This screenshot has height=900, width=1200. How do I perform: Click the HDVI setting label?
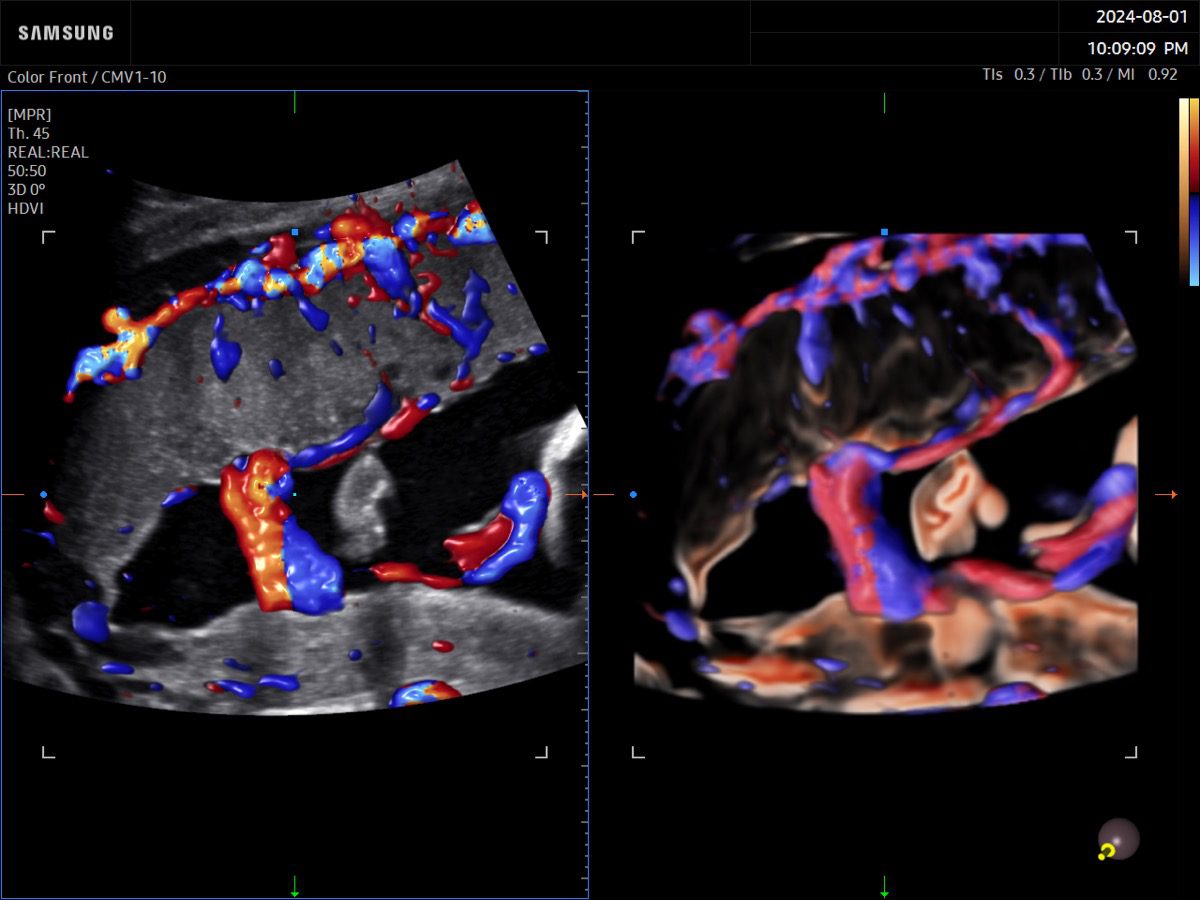26,209
